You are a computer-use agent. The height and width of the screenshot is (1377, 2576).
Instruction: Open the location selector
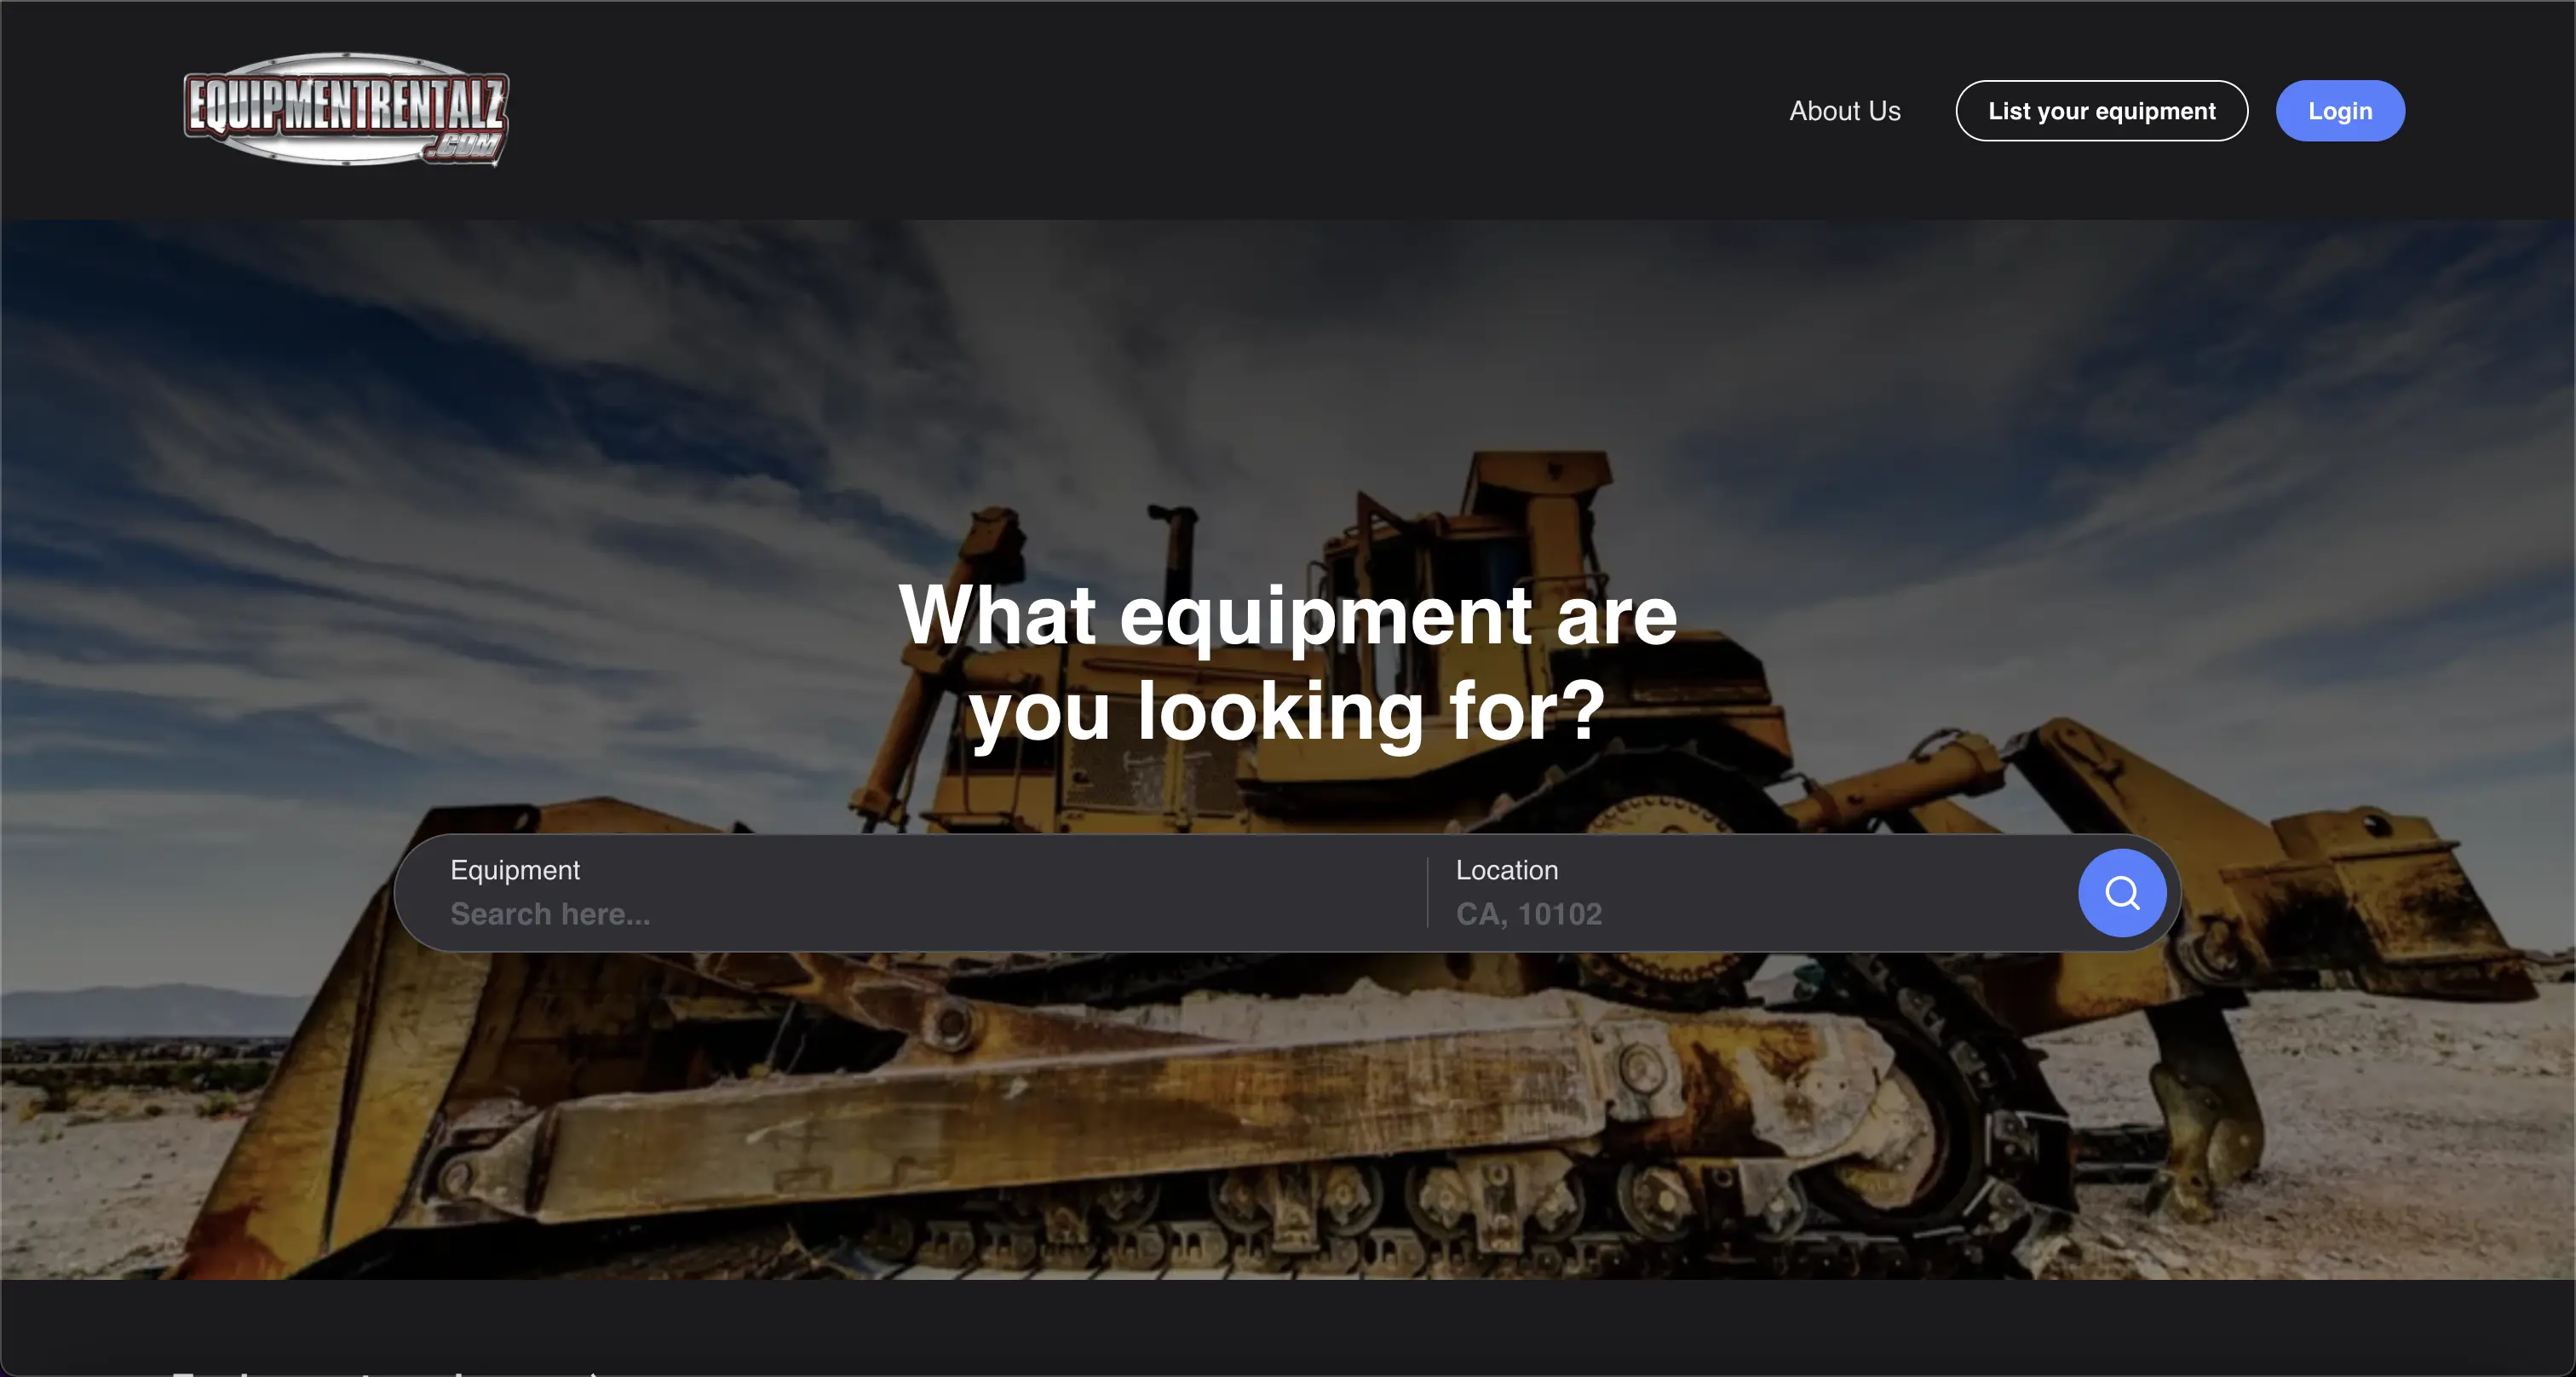point(1700,893)
